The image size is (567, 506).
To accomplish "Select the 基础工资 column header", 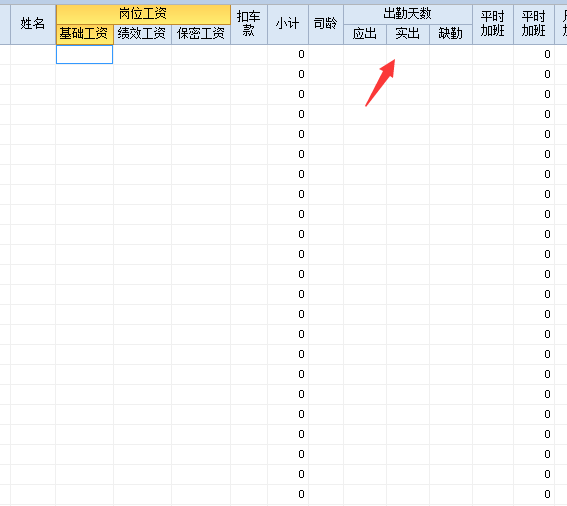I will tap(85, 34).
